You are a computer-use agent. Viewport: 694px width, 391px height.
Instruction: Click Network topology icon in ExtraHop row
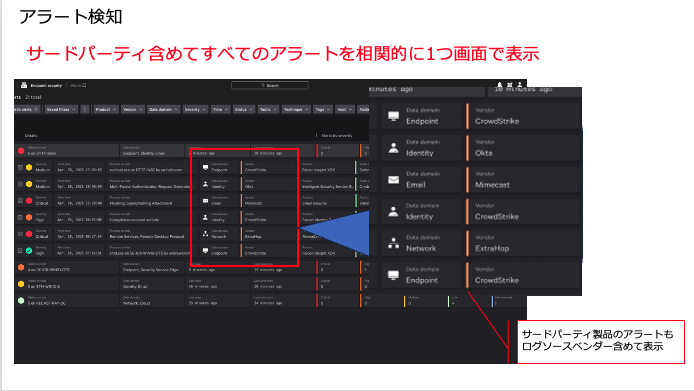click(x=205, y=234)
